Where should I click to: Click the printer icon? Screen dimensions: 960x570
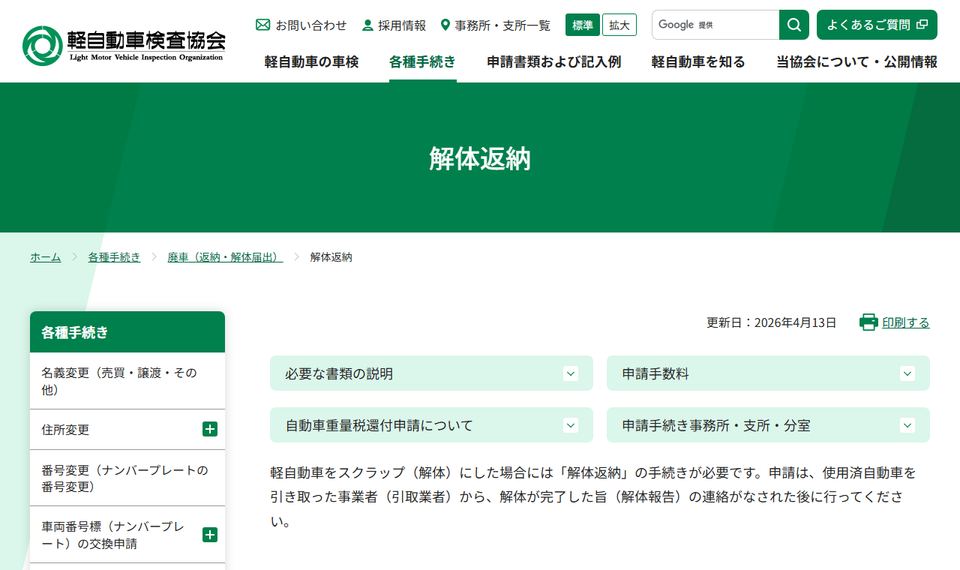pos(868,322)
